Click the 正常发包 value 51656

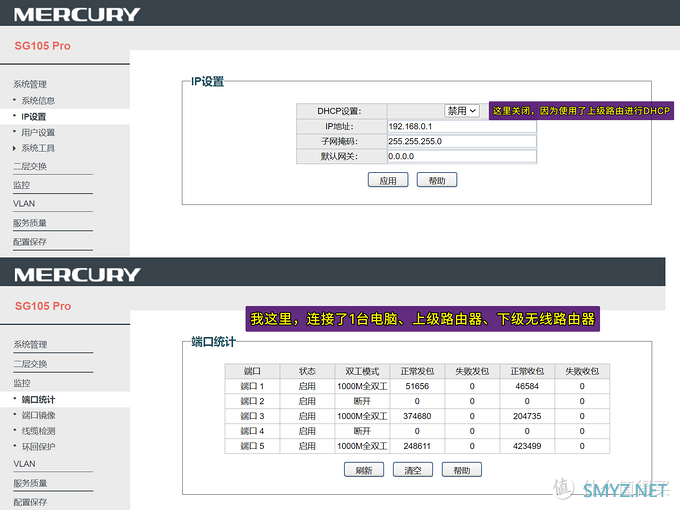point(417,386)
